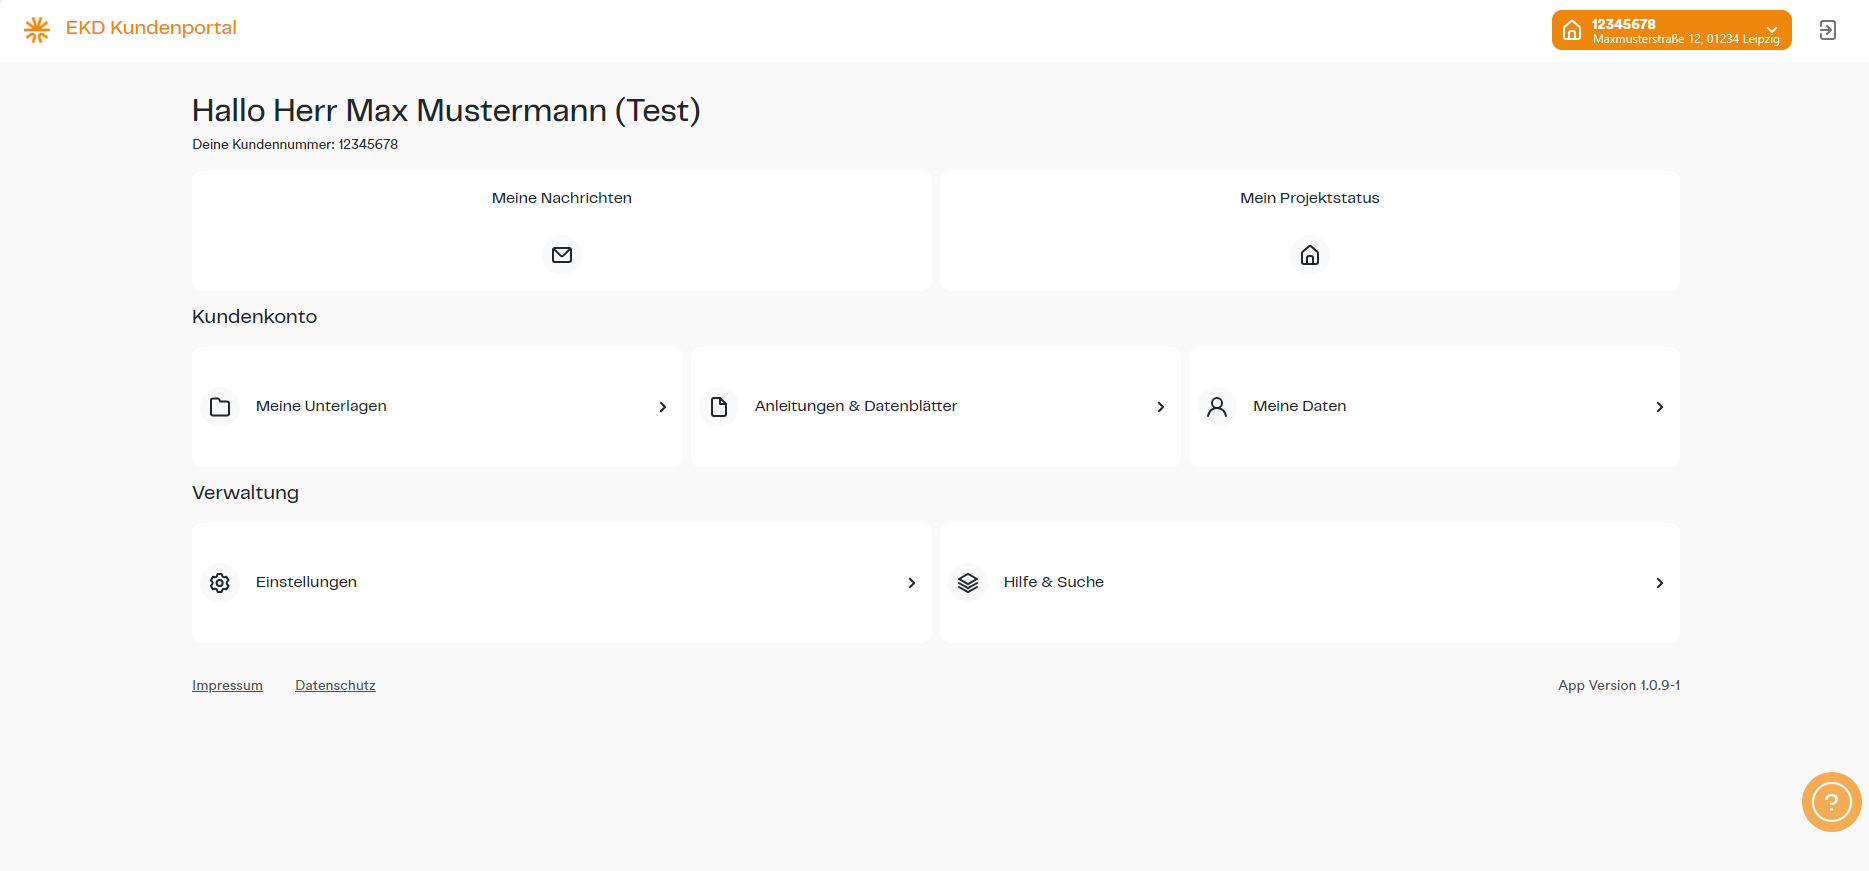Click the layers icon for Hilfe & Suche
The width and height of the screenshot is (1869, 871).
click(968, 583)
